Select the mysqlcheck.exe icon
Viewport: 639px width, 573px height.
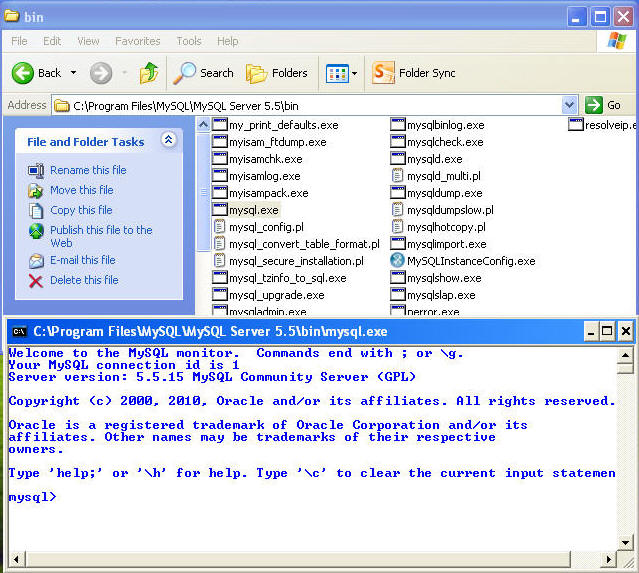tap(398, 141)
